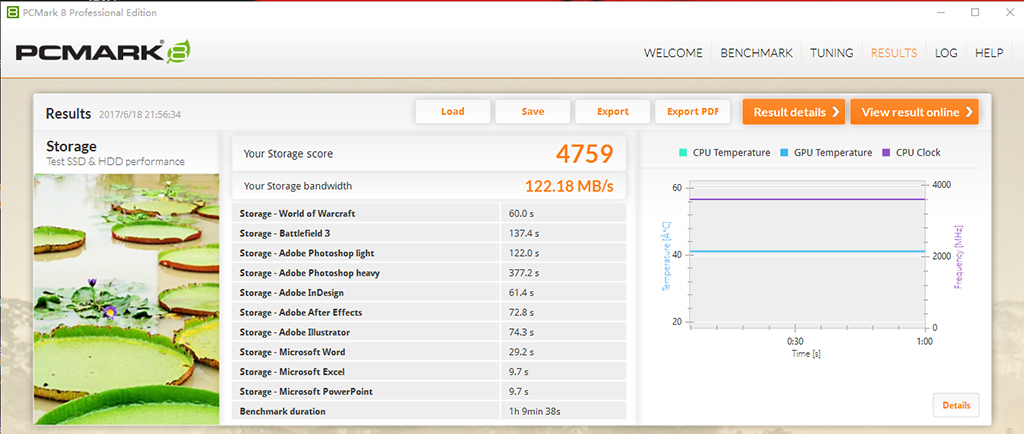Select Storage - Adobe Photoshop heavy row

tap(429, 273)
